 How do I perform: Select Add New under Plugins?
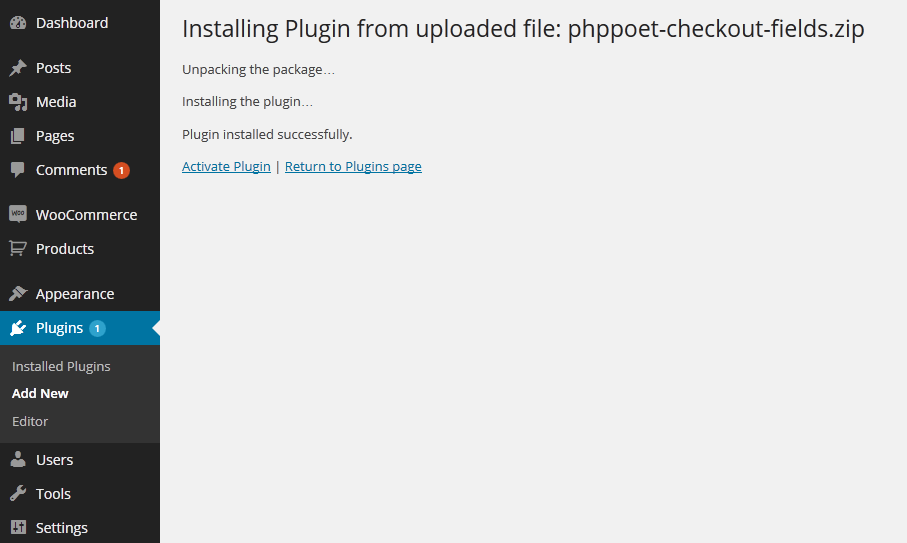coord(40,393)
